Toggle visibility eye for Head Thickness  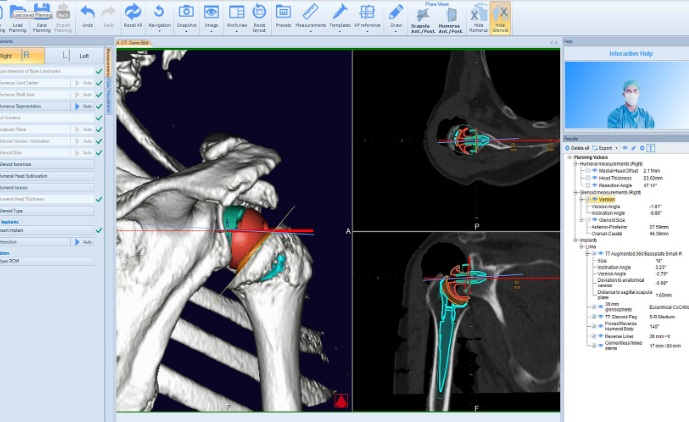(x=594, y=178)
